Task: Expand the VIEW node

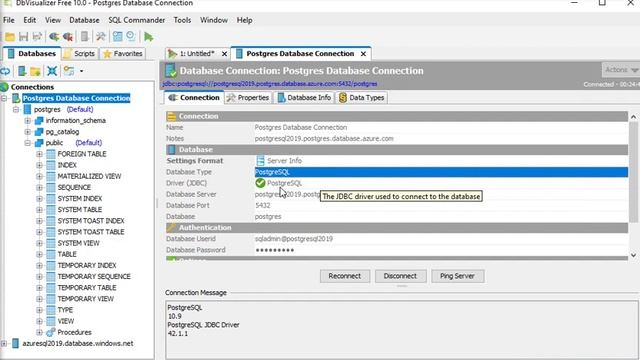Action: pos(39,321)
